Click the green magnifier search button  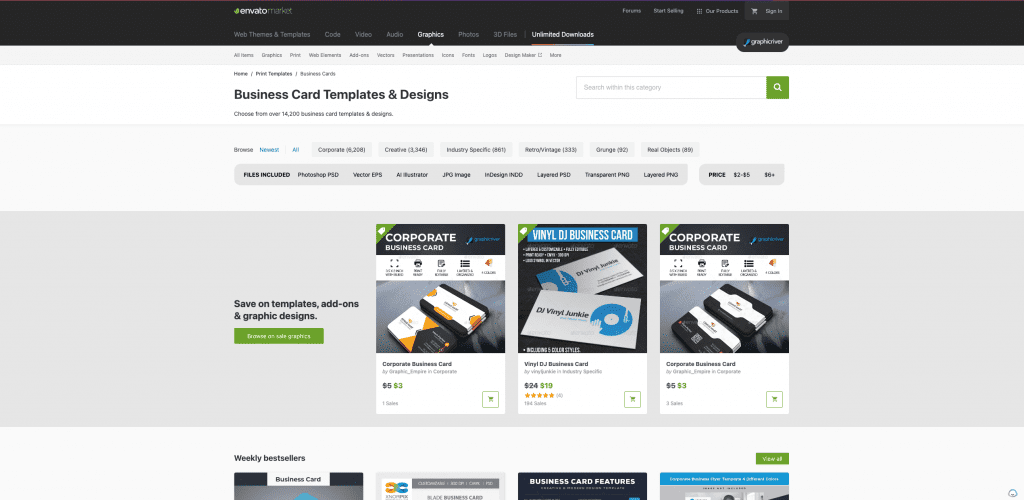pyautogui.click(x=777, y=87)
